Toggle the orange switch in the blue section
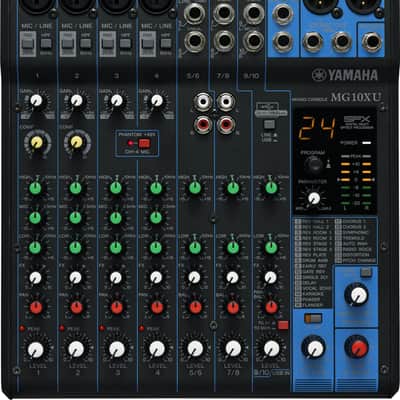The height and width of the screenshot is (400, 400). point(313,319)
